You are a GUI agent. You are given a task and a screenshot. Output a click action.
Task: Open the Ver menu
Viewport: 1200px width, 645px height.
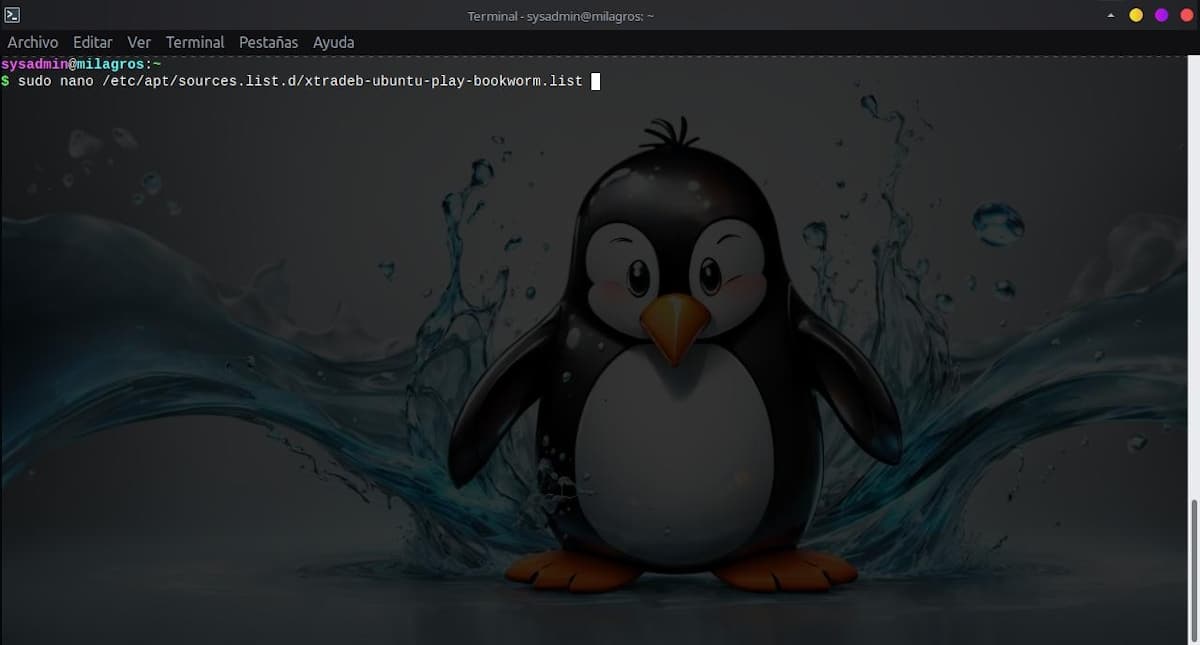(139, 42)
